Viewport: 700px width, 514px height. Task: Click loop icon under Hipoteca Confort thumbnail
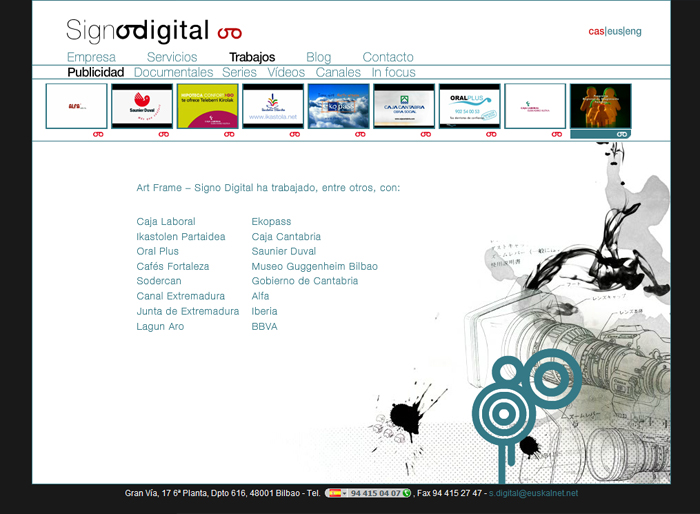229,134
